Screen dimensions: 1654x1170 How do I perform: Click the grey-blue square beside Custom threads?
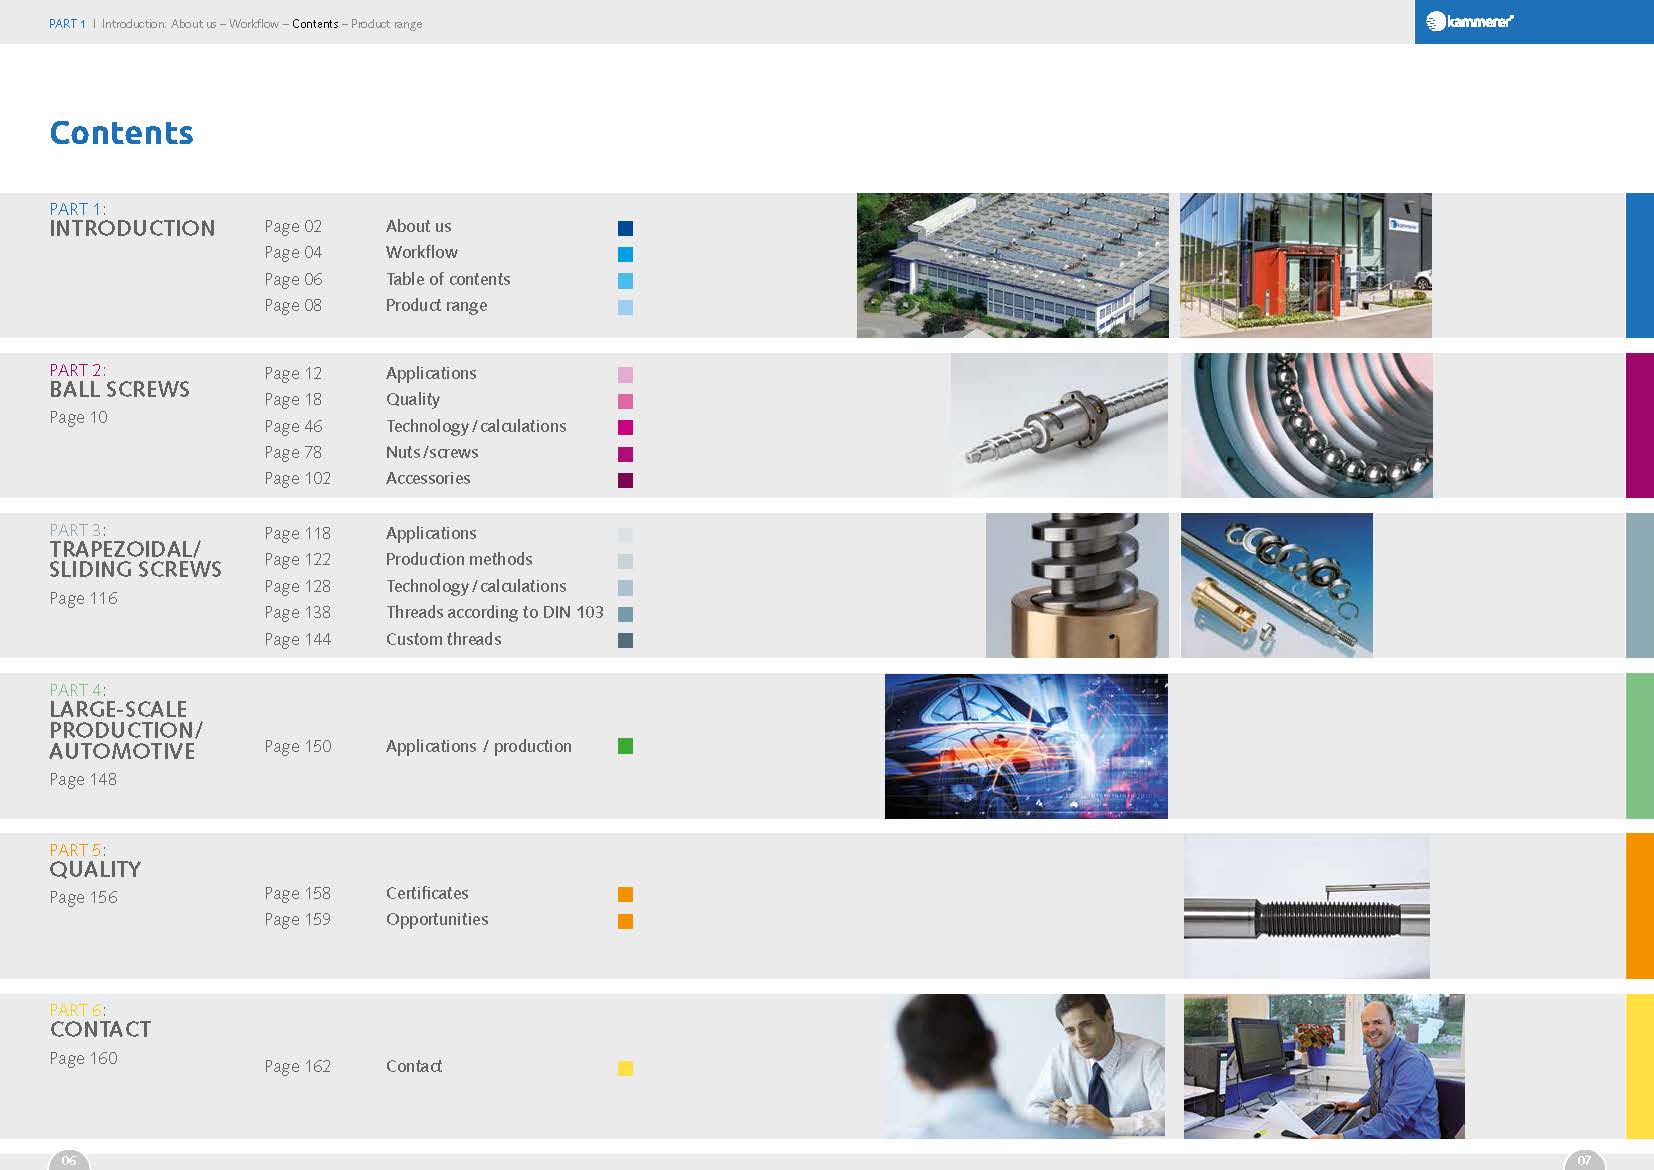(625, 640)
